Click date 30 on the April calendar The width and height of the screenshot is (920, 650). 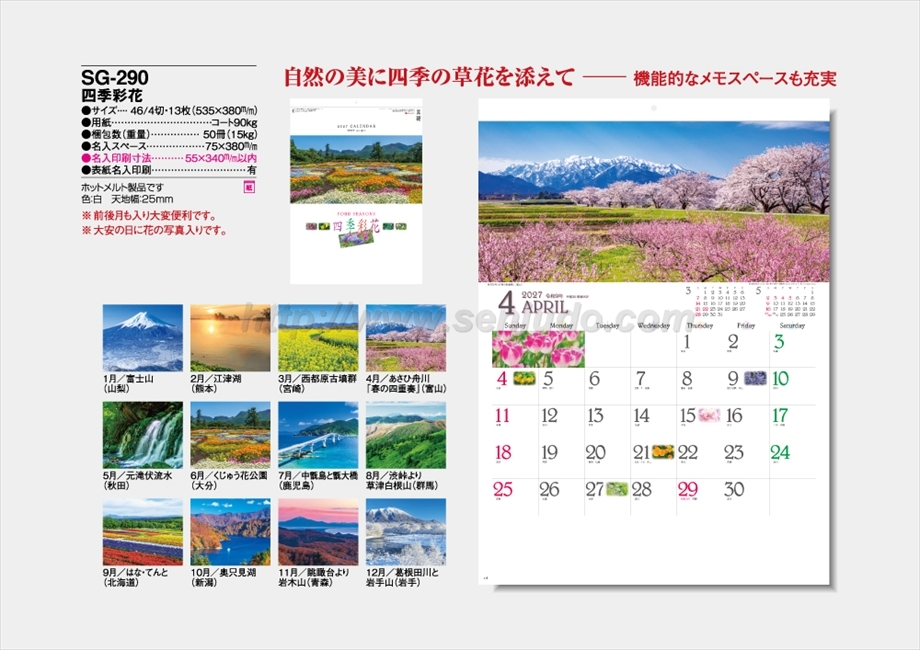click(x=735, y=489)
